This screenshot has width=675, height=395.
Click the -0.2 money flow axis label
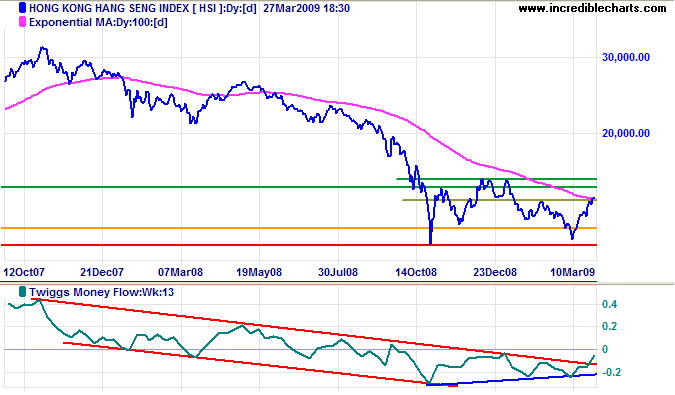click(x=611, y=372)
